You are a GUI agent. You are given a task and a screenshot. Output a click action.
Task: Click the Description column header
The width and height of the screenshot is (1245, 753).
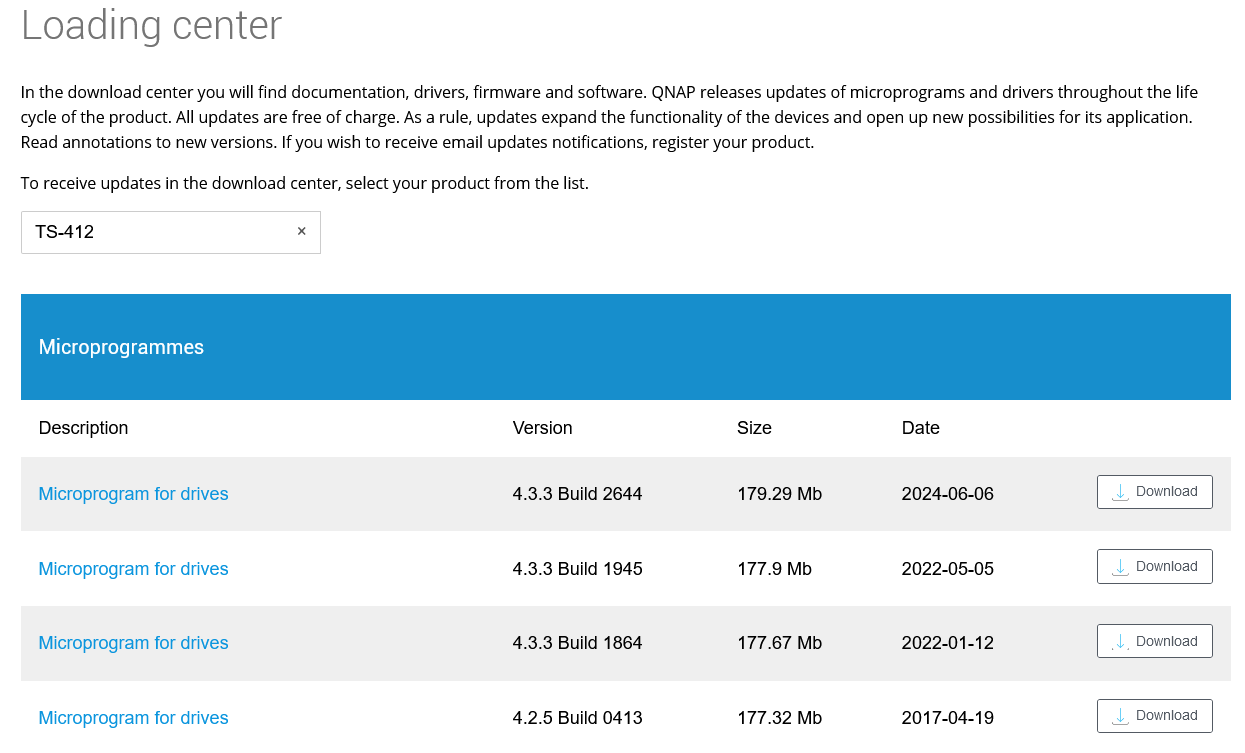coord(83,428)
